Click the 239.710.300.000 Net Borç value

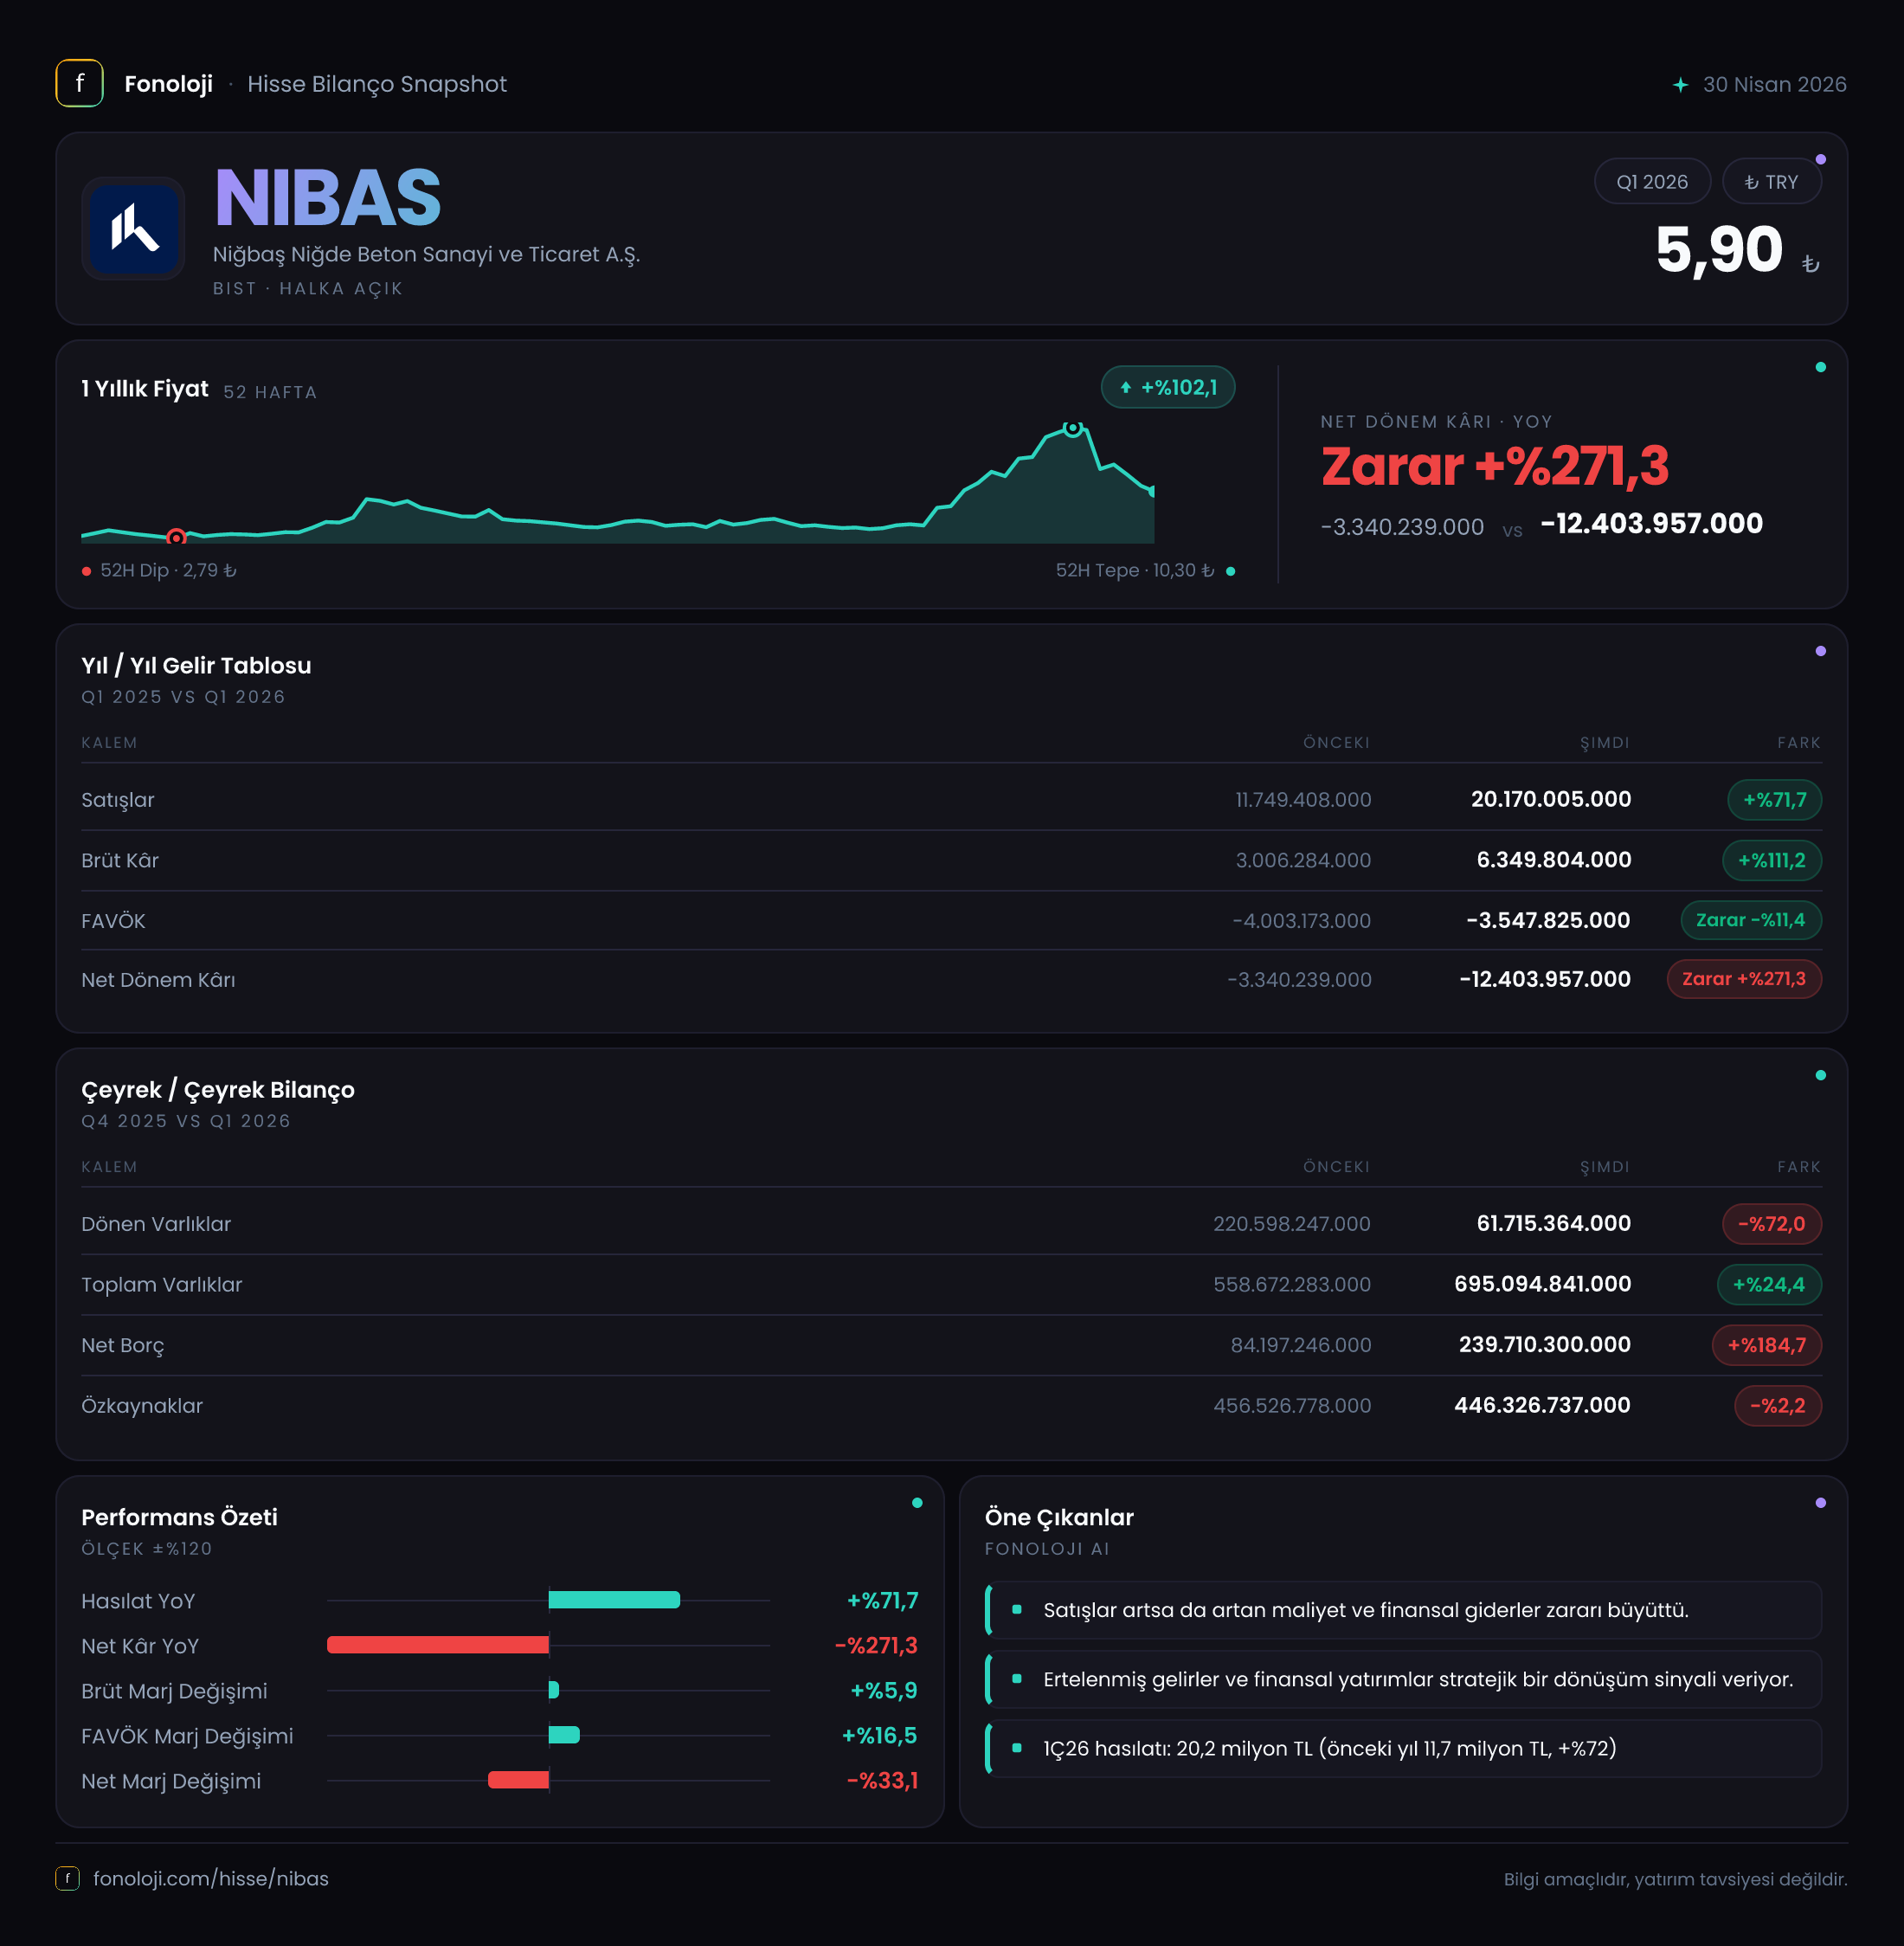tap(1544, 1344)
